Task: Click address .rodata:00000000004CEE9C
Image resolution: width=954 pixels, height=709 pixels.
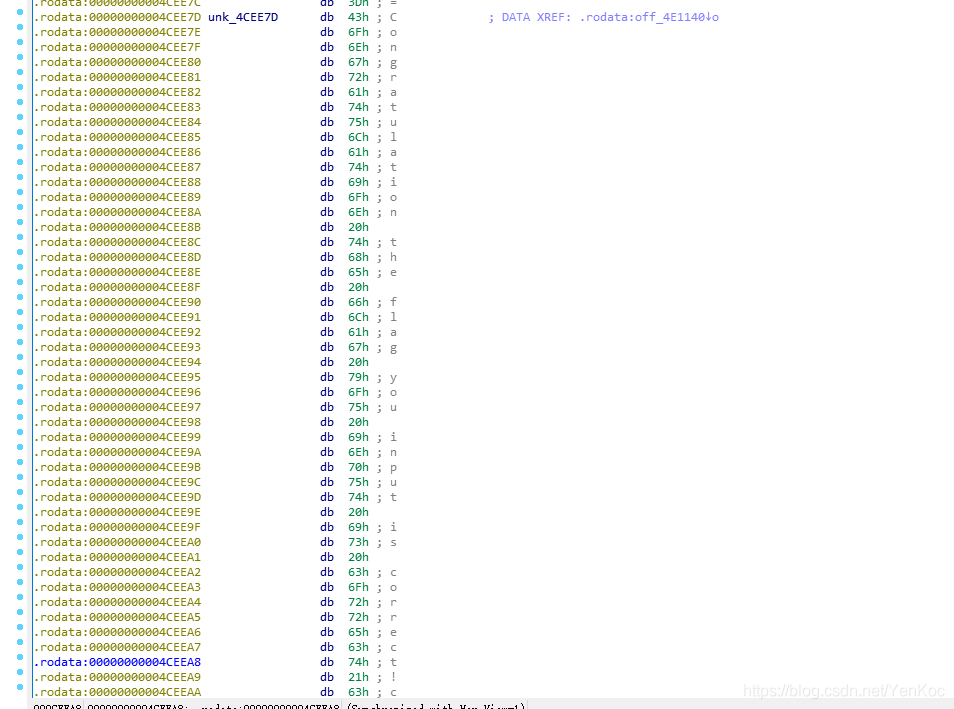Action: (117, 482)
